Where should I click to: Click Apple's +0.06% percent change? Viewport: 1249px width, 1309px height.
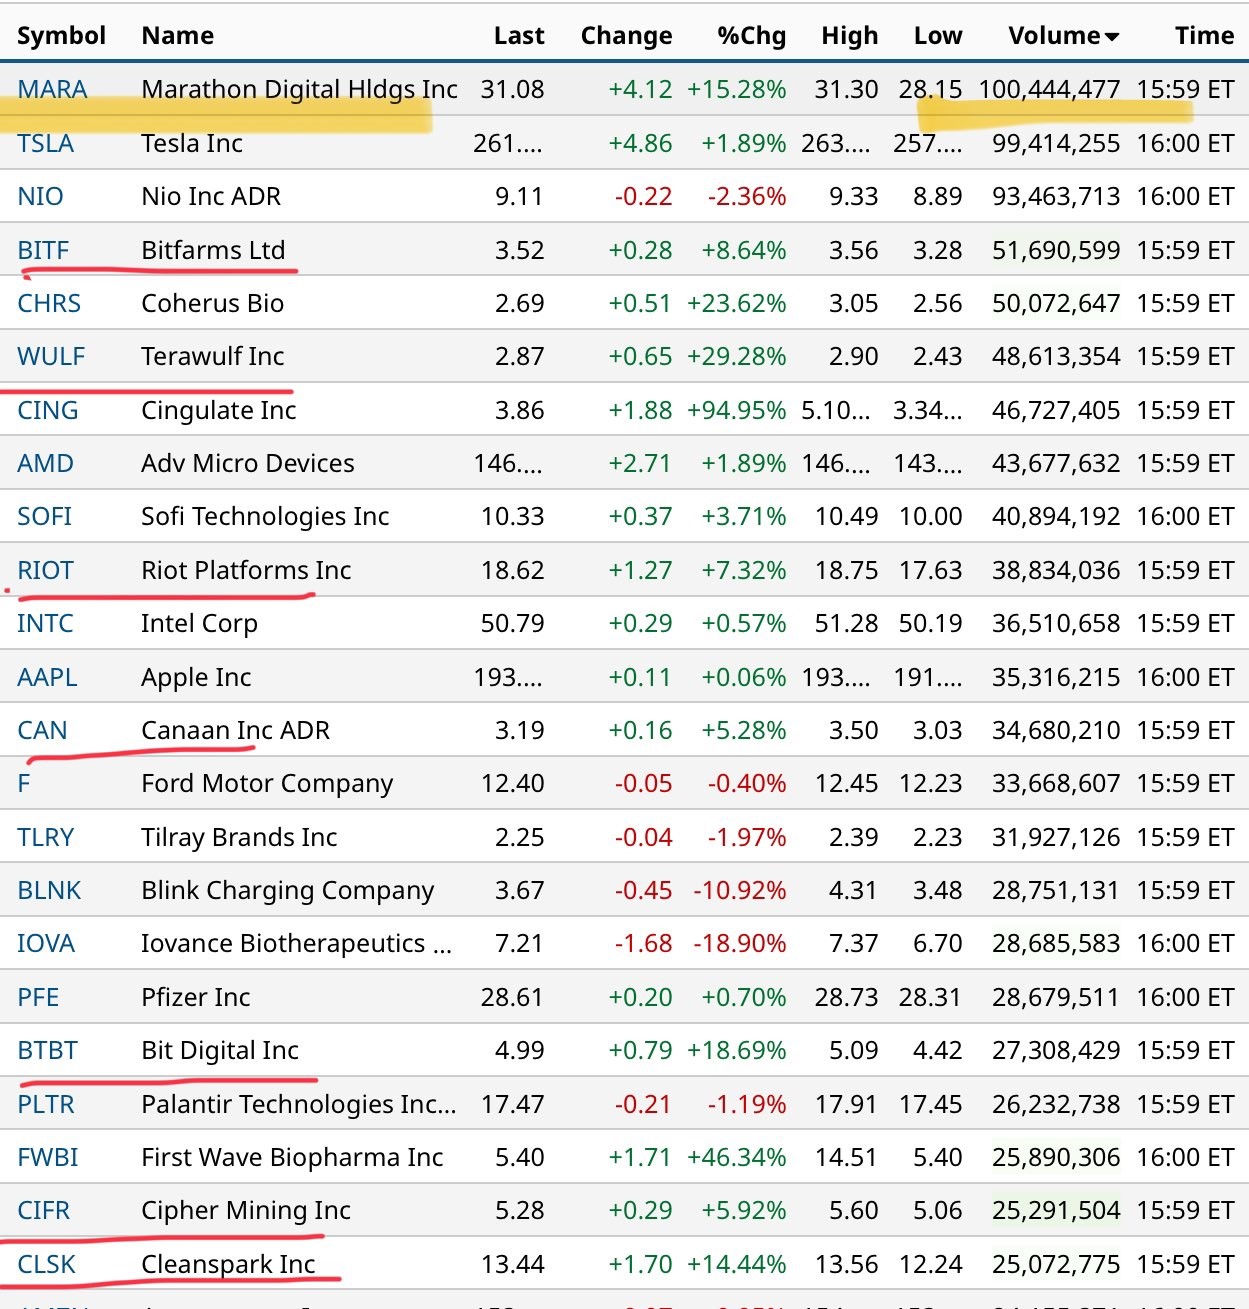tap(744, 677)
